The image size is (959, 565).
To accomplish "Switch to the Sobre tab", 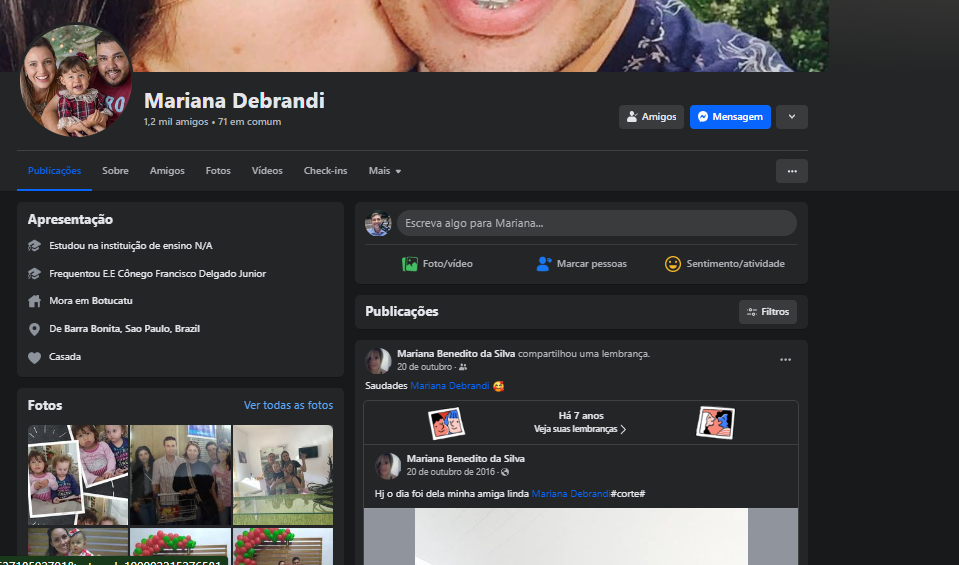I will (115, 171).
